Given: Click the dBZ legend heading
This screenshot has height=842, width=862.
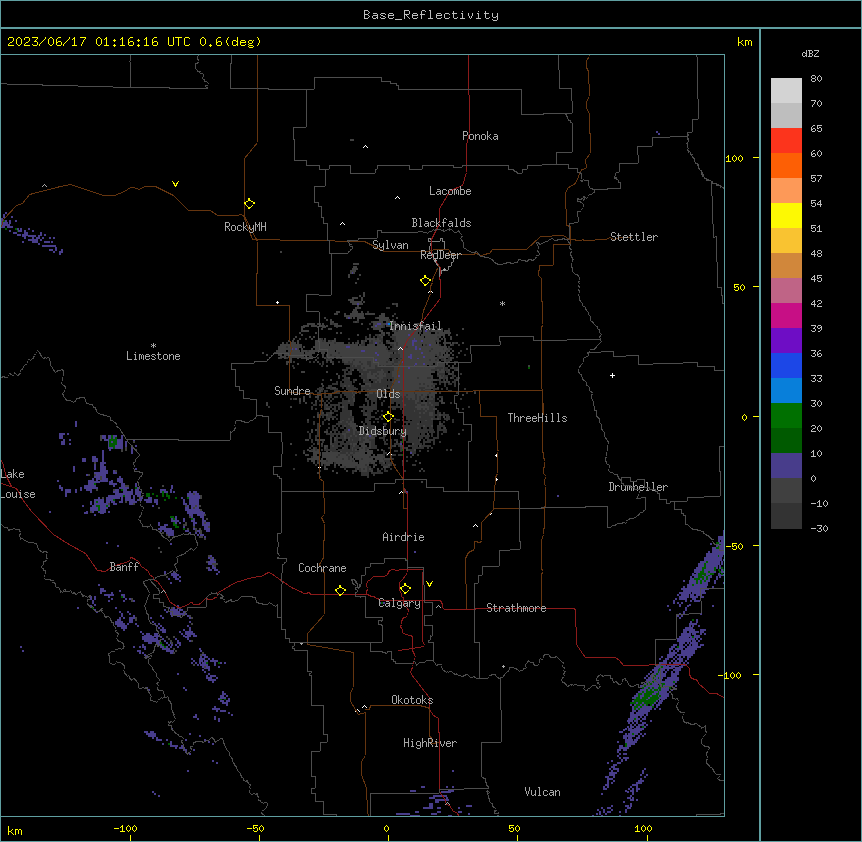Looking at the screenshot, I should pyautogui.click(x=810, y=53).
